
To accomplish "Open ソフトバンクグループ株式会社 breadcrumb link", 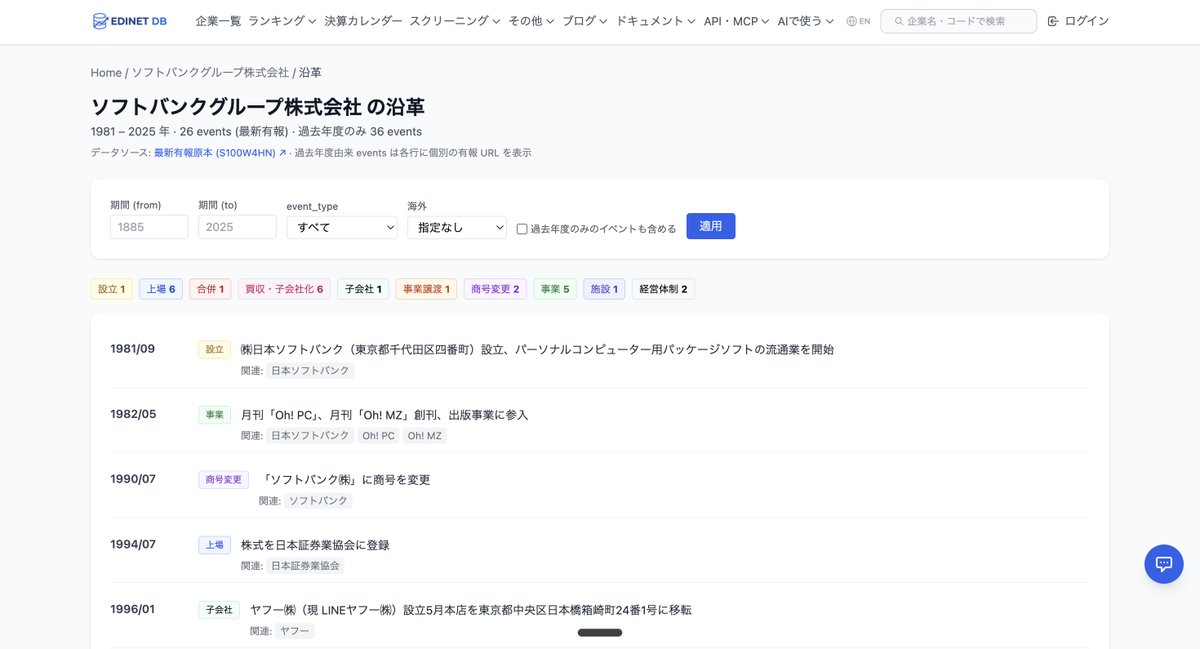I will [210, 73].
